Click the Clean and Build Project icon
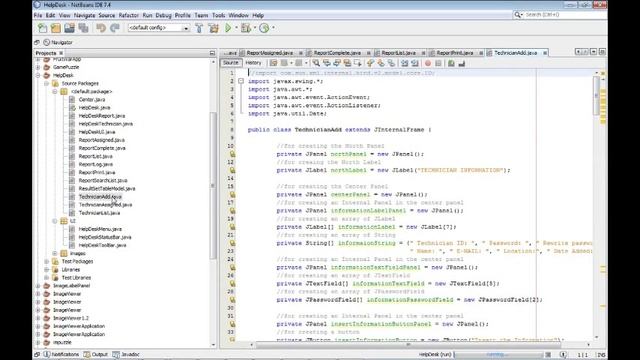 [213, 28]
